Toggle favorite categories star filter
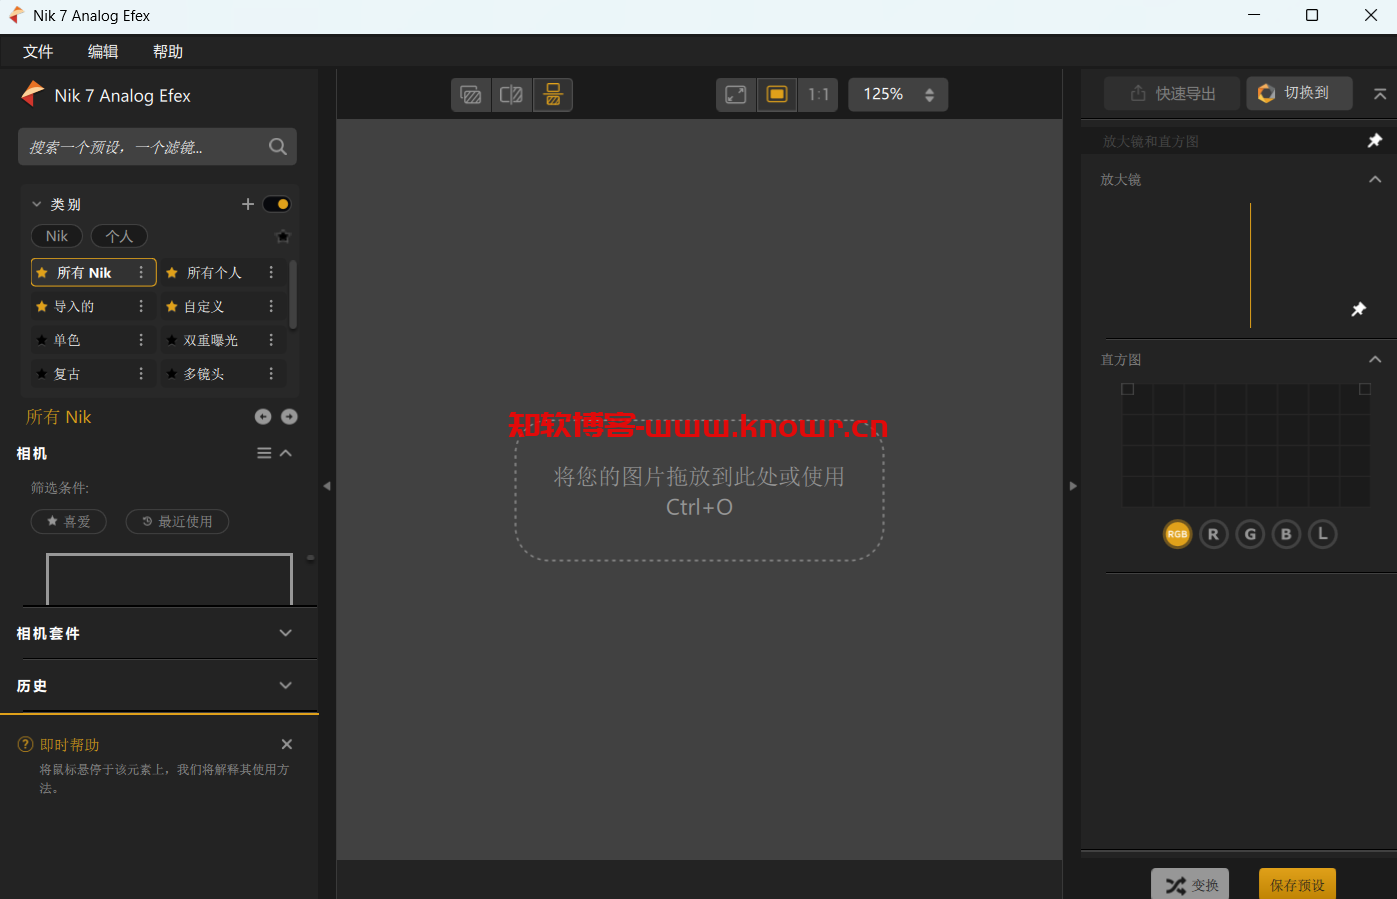Image resolution: width=1397 pixels, height=899 pixels. tap(283, 237)
